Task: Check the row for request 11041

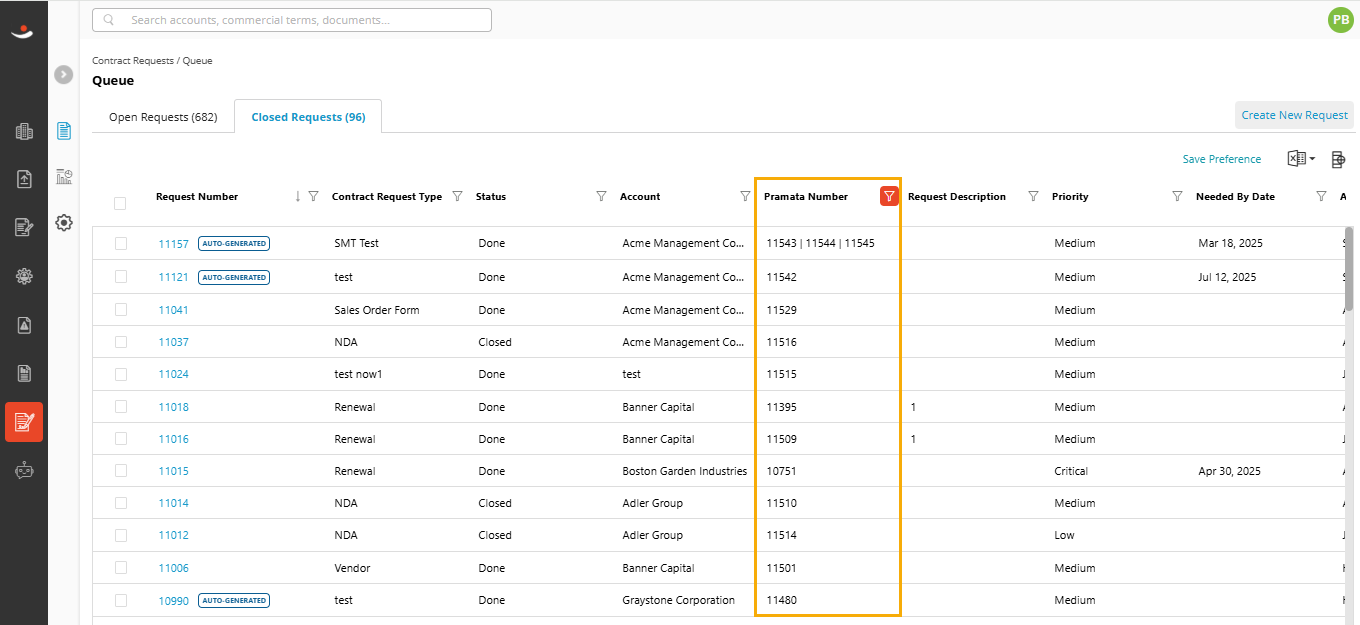Action: 121,310
